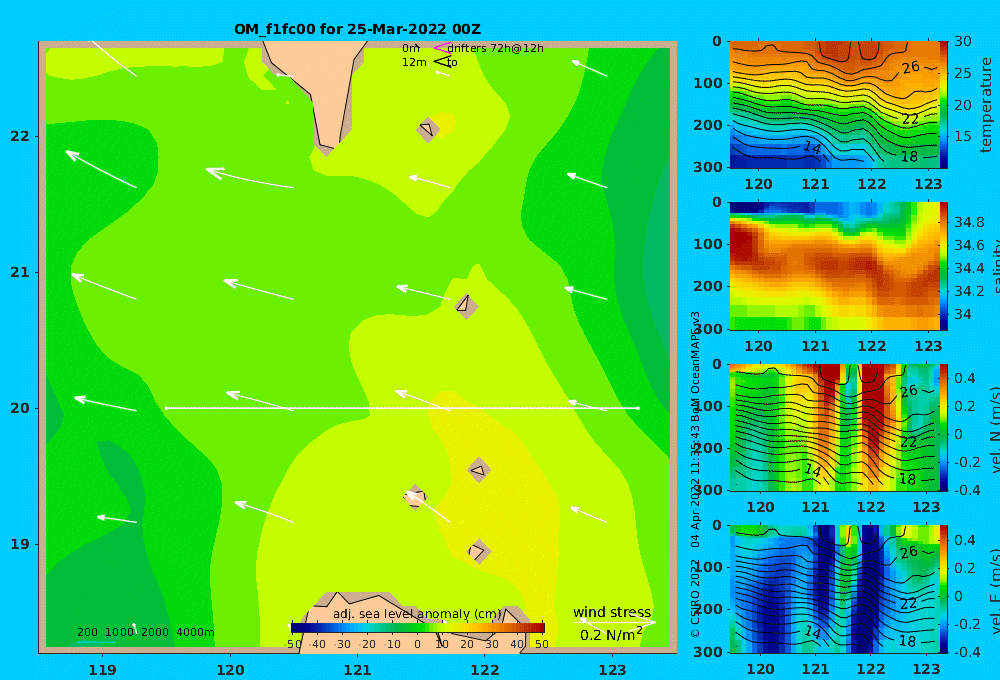Click the '4000m' depth contour label
The image size is (1000, 680).
coord(195,632)
